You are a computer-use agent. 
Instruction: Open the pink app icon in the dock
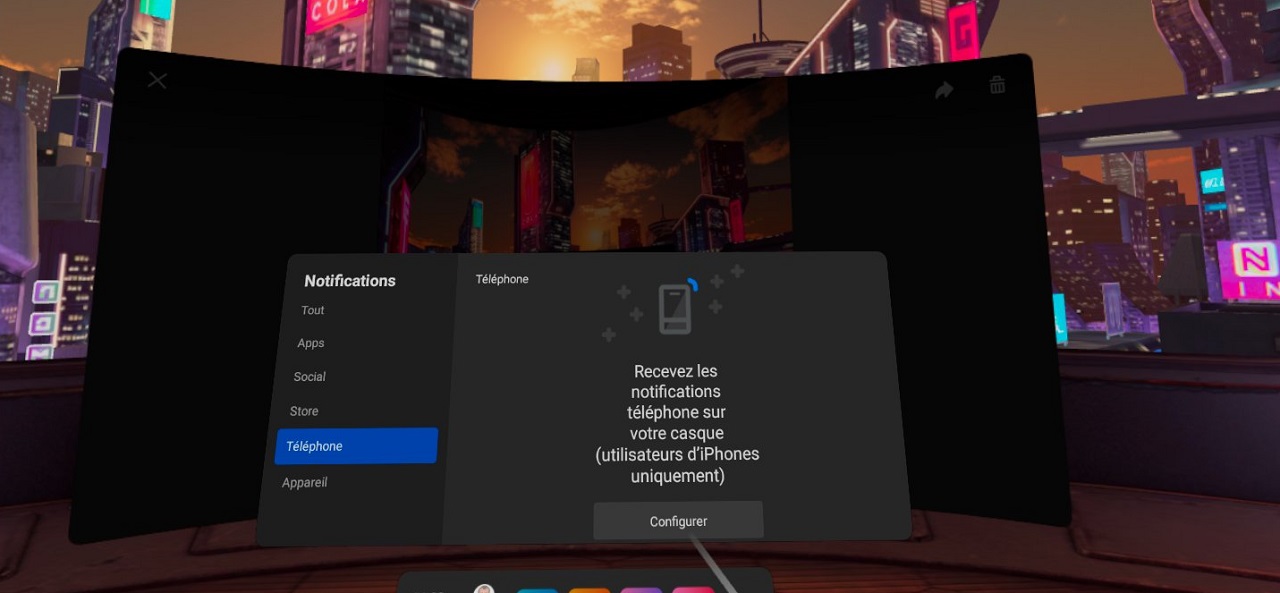click(x=693, y=591)
